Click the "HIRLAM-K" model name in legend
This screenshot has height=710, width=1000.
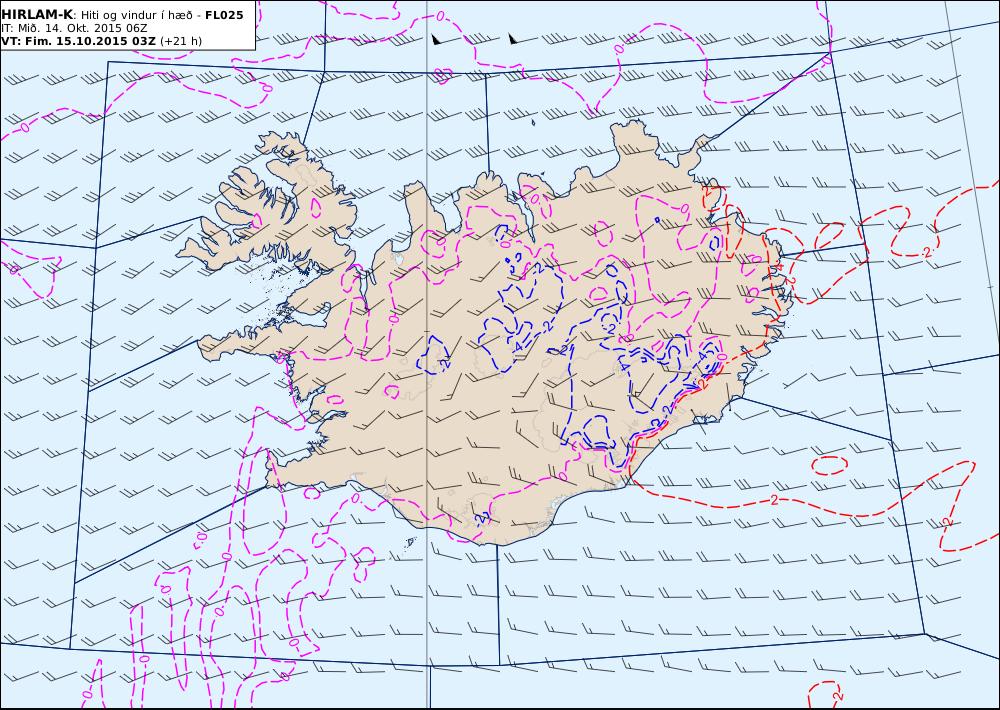point(37,15)
